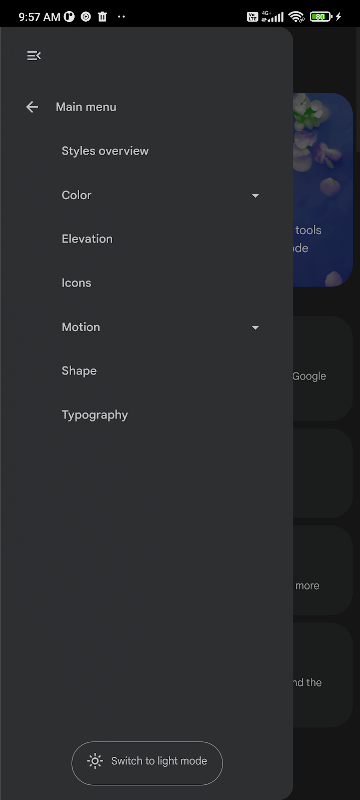360x800 pixels.
Task: Expand the Color submenu arrow
Action: (255, 195)
